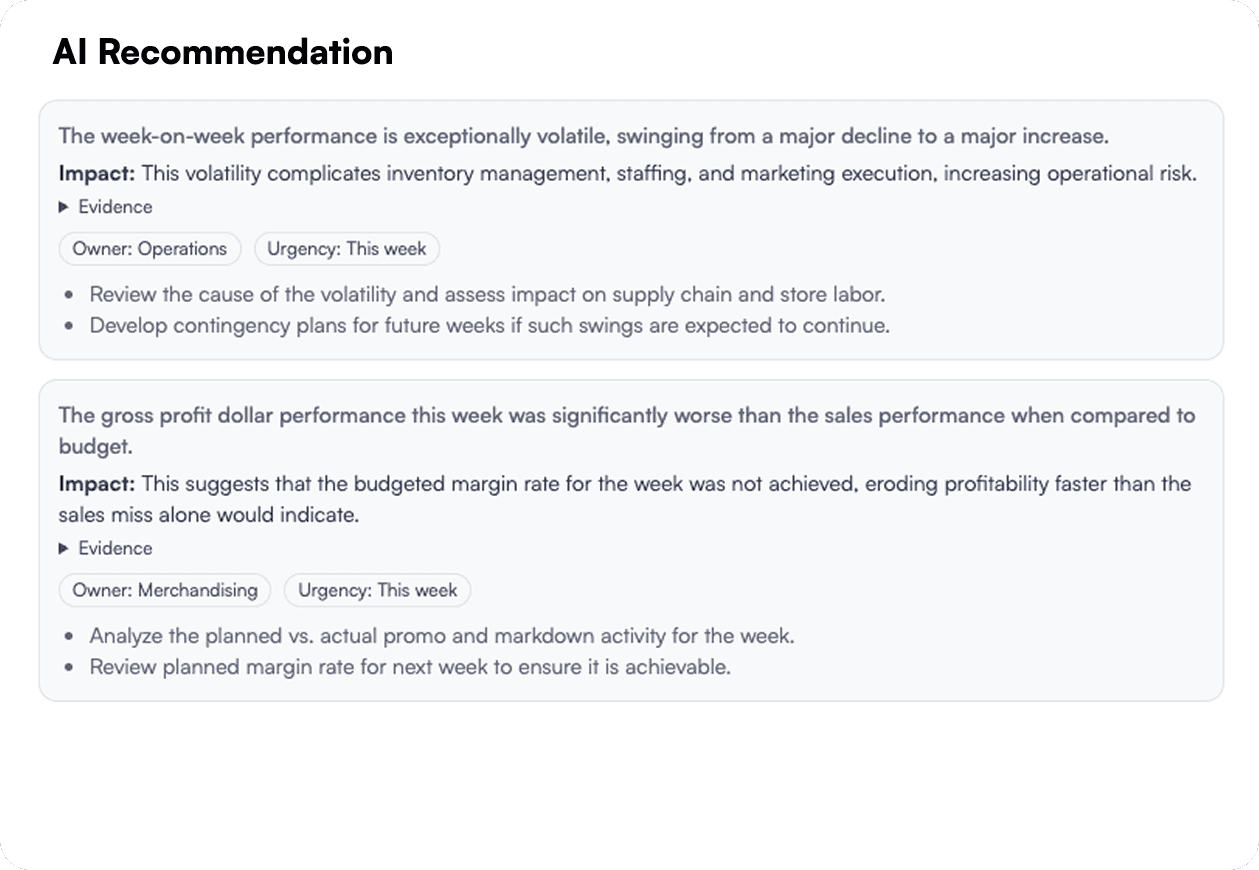Expand the Evidence label under operational risk impact
The image size is (1259, 870).
tap(115, 207)
